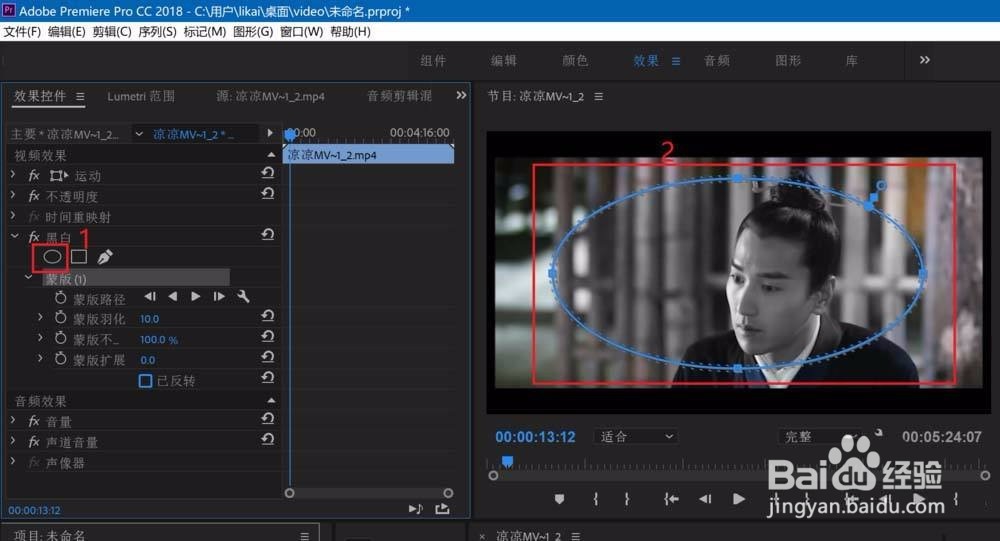Select the 凉凉MV~1_2.mp4 clip bar

click(x=369, y=154)
